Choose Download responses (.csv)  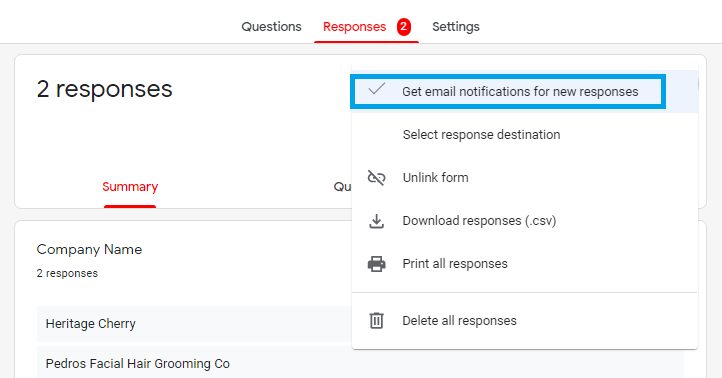[x=524, y=221]
